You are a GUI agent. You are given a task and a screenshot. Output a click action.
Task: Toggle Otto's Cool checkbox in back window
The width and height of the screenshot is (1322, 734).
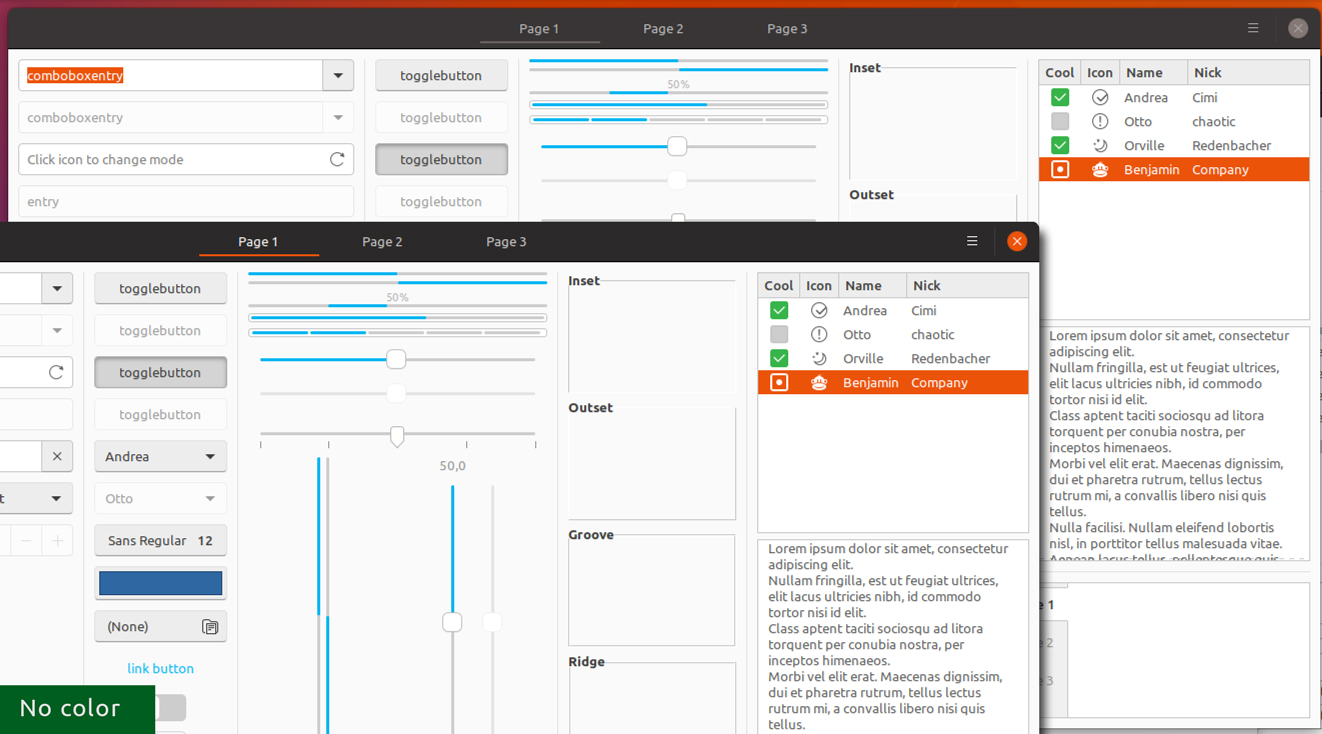(x=1060, y=121)
